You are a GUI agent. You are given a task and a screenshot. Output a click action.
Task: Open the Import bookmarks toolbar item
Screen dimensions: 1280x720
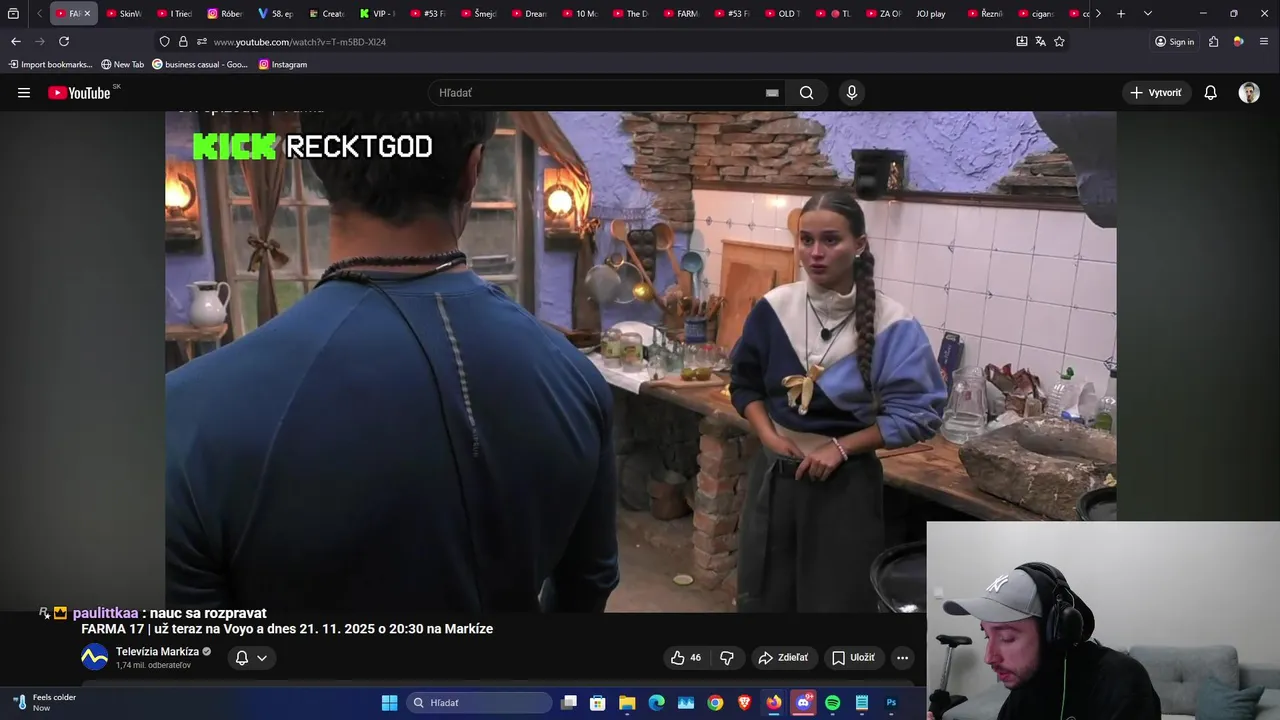[50, 64]
